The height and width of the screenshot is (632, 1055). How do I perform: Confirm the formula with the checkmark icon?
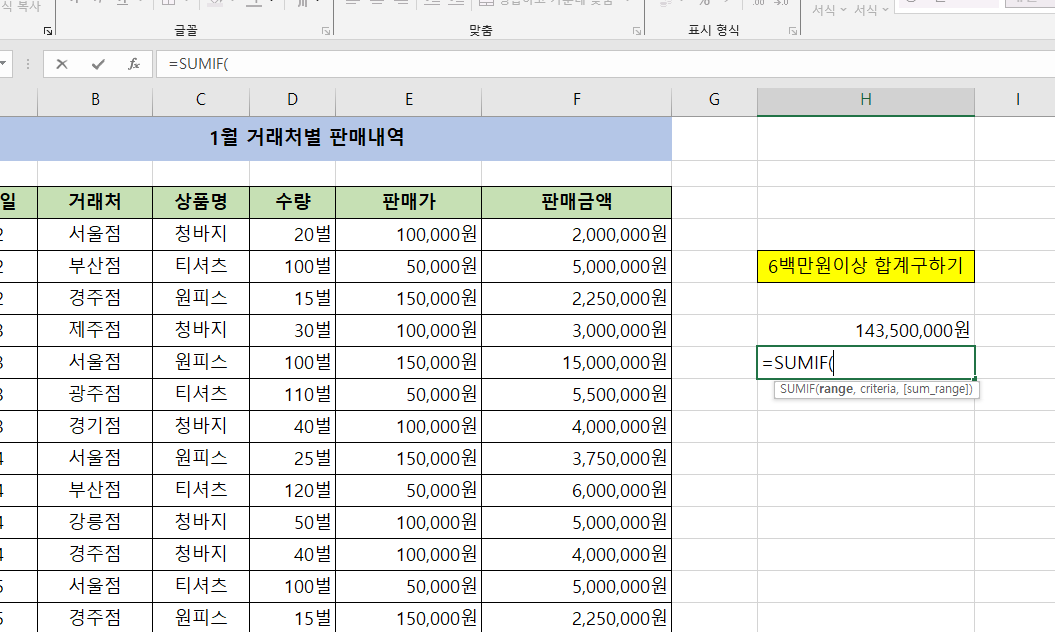[98, 64]
